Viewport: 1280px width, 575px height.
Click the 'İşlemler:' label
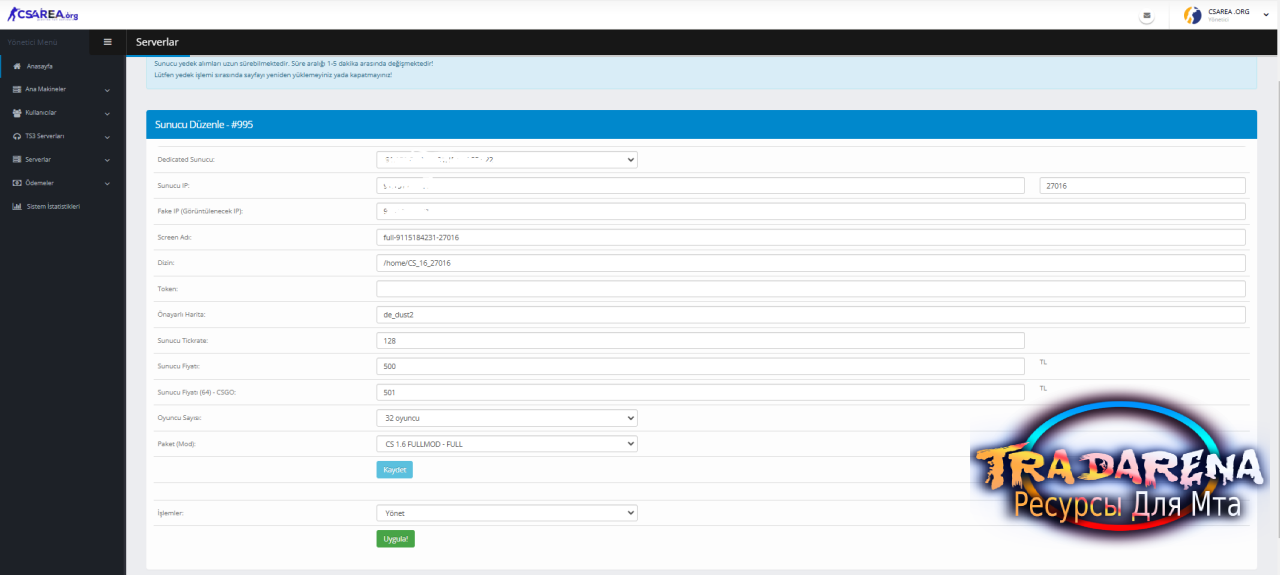171,513
